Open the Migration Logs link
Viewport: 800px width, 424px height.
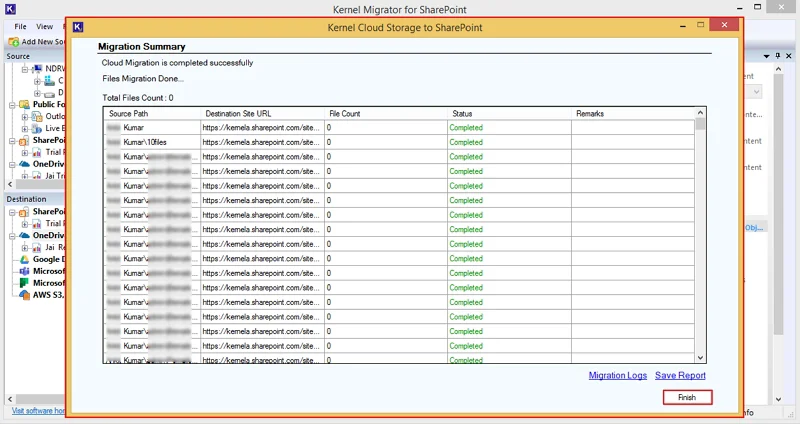[x=617, y=376]
